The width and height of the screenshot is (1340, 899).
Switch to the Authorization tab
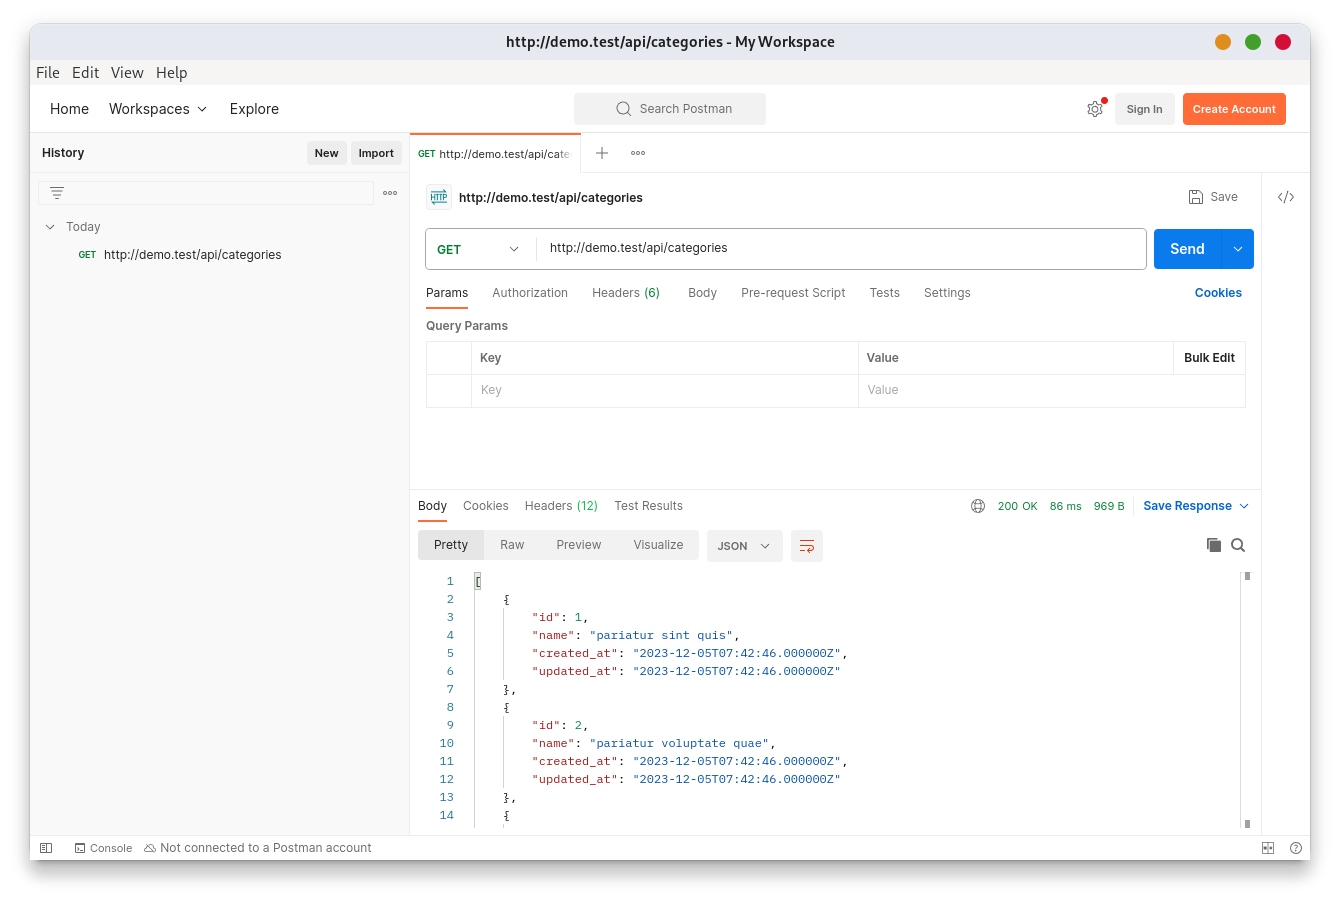pos(530,293)
